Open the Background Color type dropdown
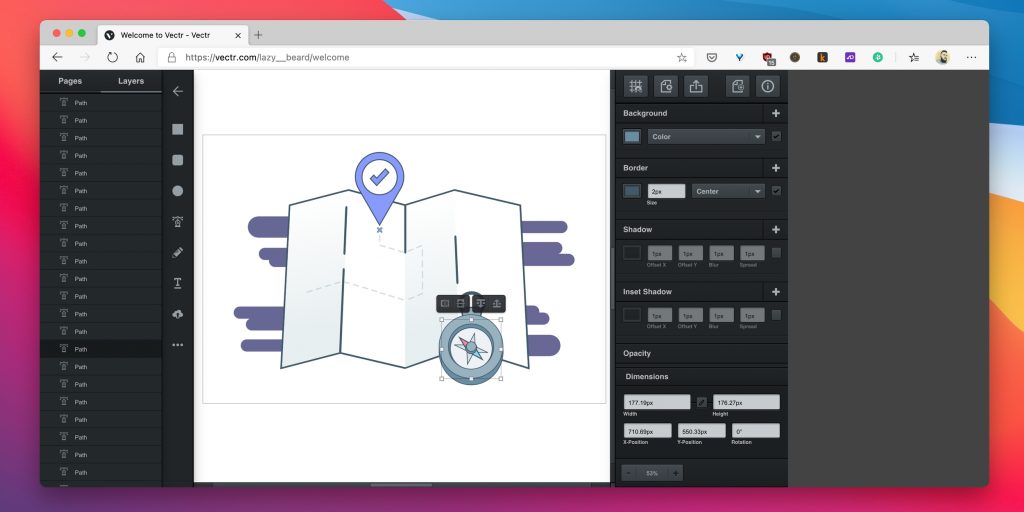The width and height of the screenshot is (1024, 512). pyautogui.click(x=706, y=136)
